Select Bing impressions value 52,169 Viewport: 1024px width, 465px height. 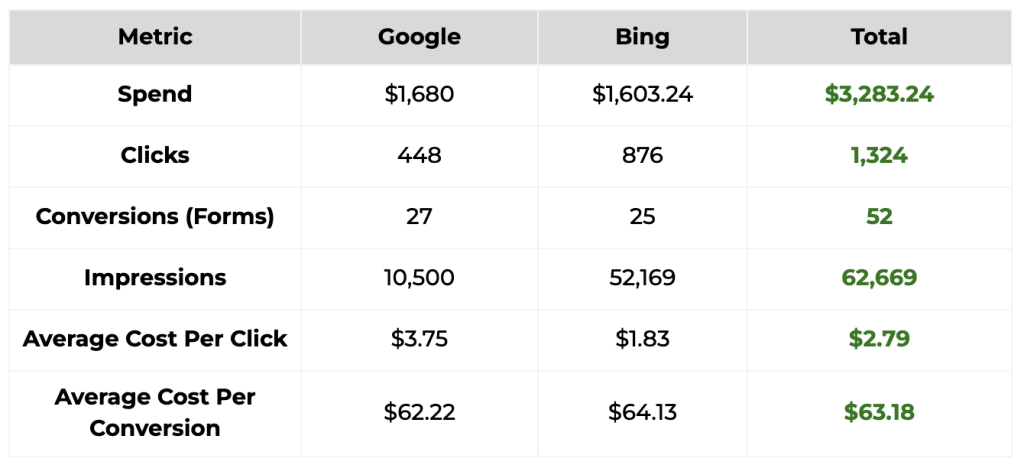click(x=642, y=277)
